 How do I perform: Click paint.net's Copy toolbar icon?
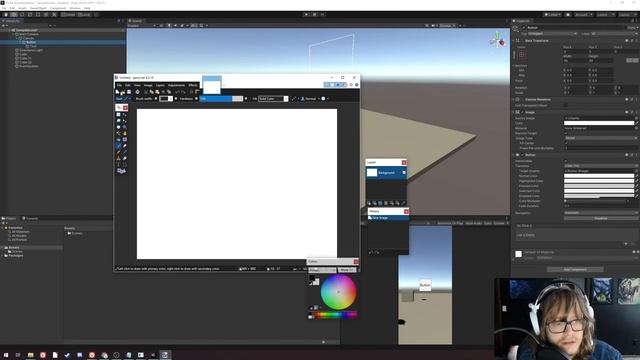[x=151, y=92]
